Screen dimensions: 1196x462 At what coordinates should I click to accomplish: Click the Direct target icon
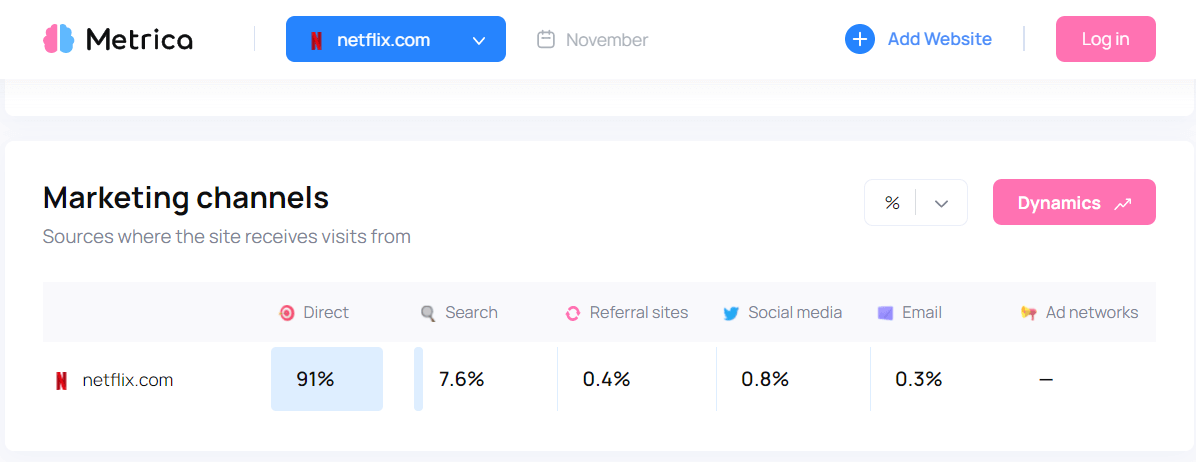(x=288, y=313)
